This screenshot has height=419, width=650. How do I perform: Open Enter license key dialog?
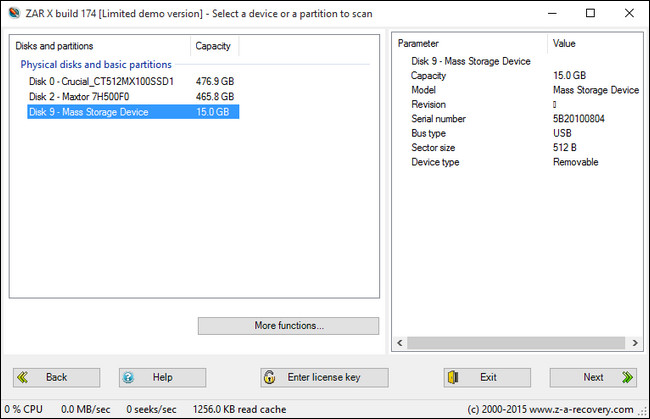pyautogui.click(x=325, y=378)
